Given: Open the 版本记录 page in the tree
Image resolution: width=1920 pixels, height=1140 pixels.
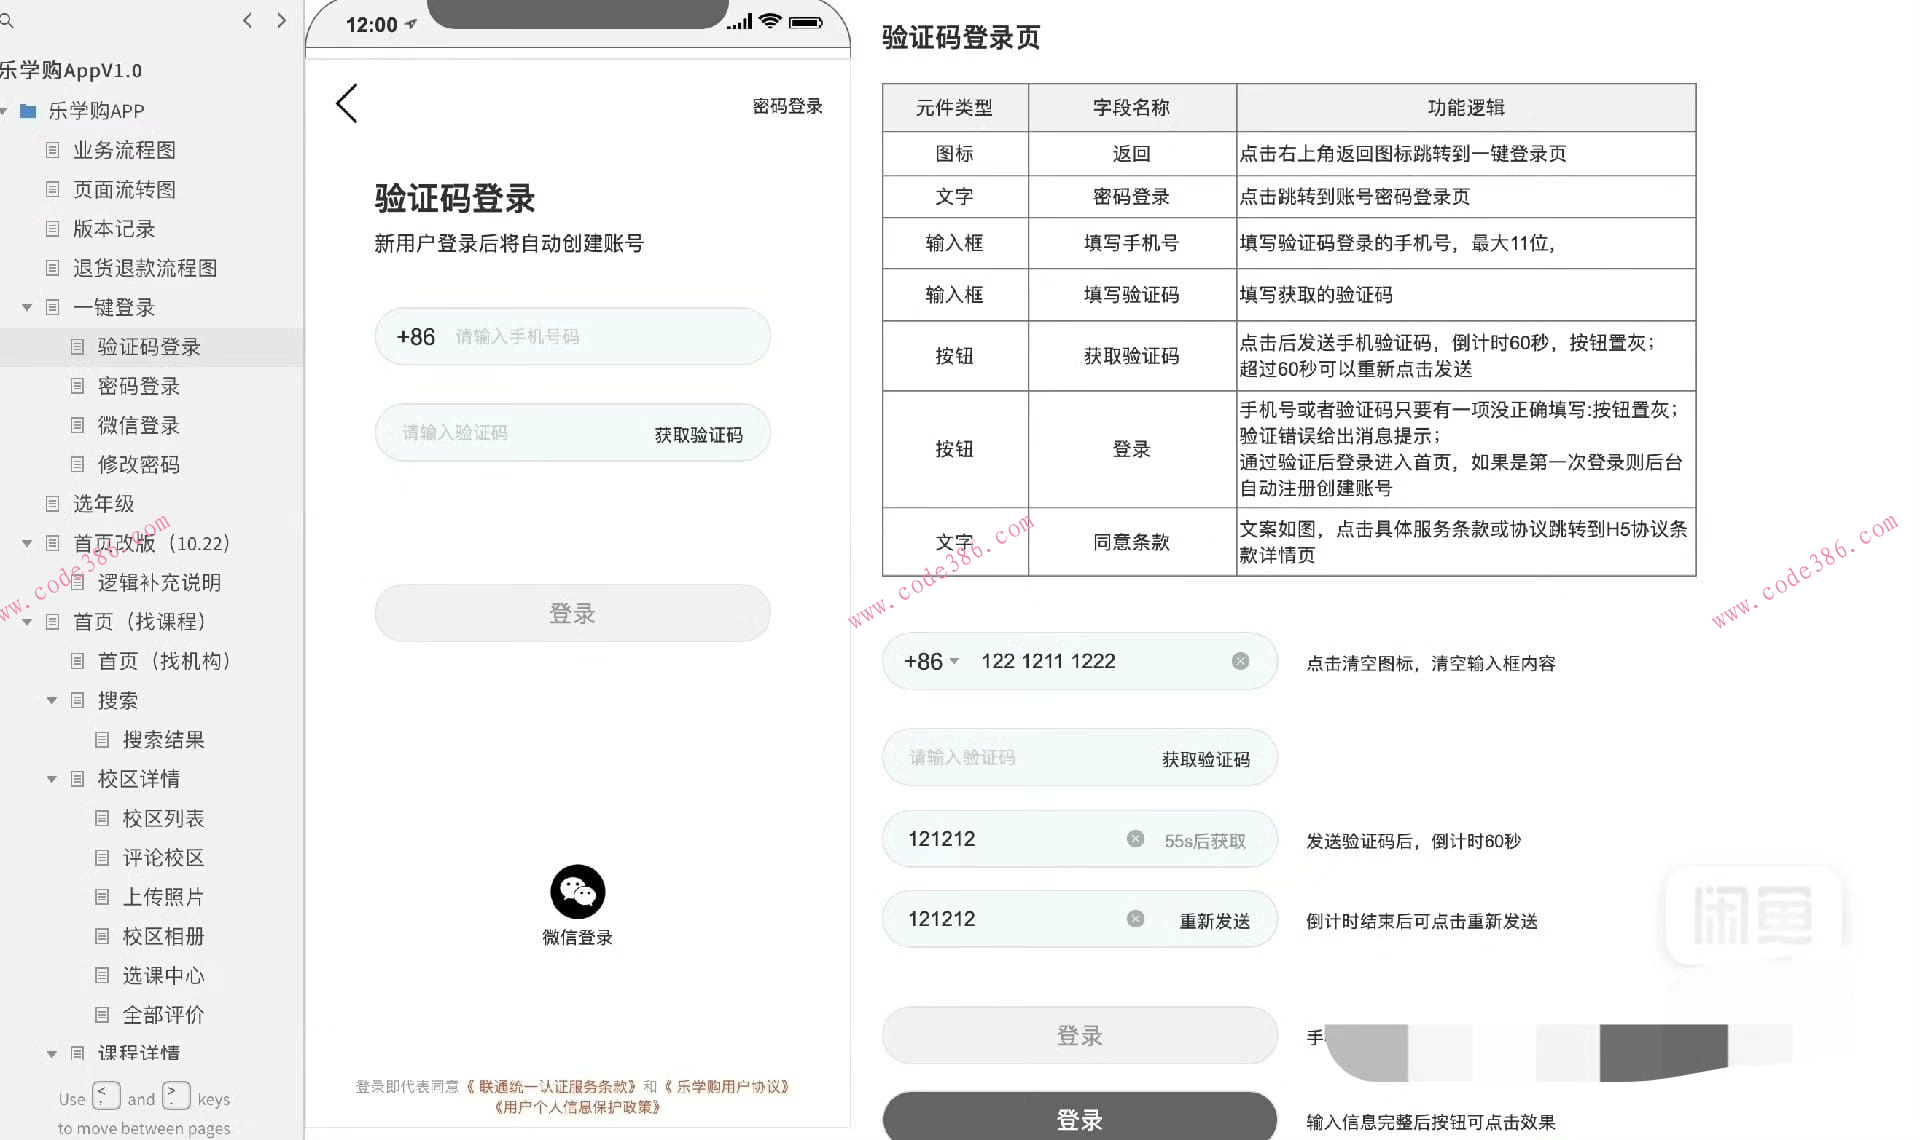Looking at the screenshot, I should click(x=115, y=228).
